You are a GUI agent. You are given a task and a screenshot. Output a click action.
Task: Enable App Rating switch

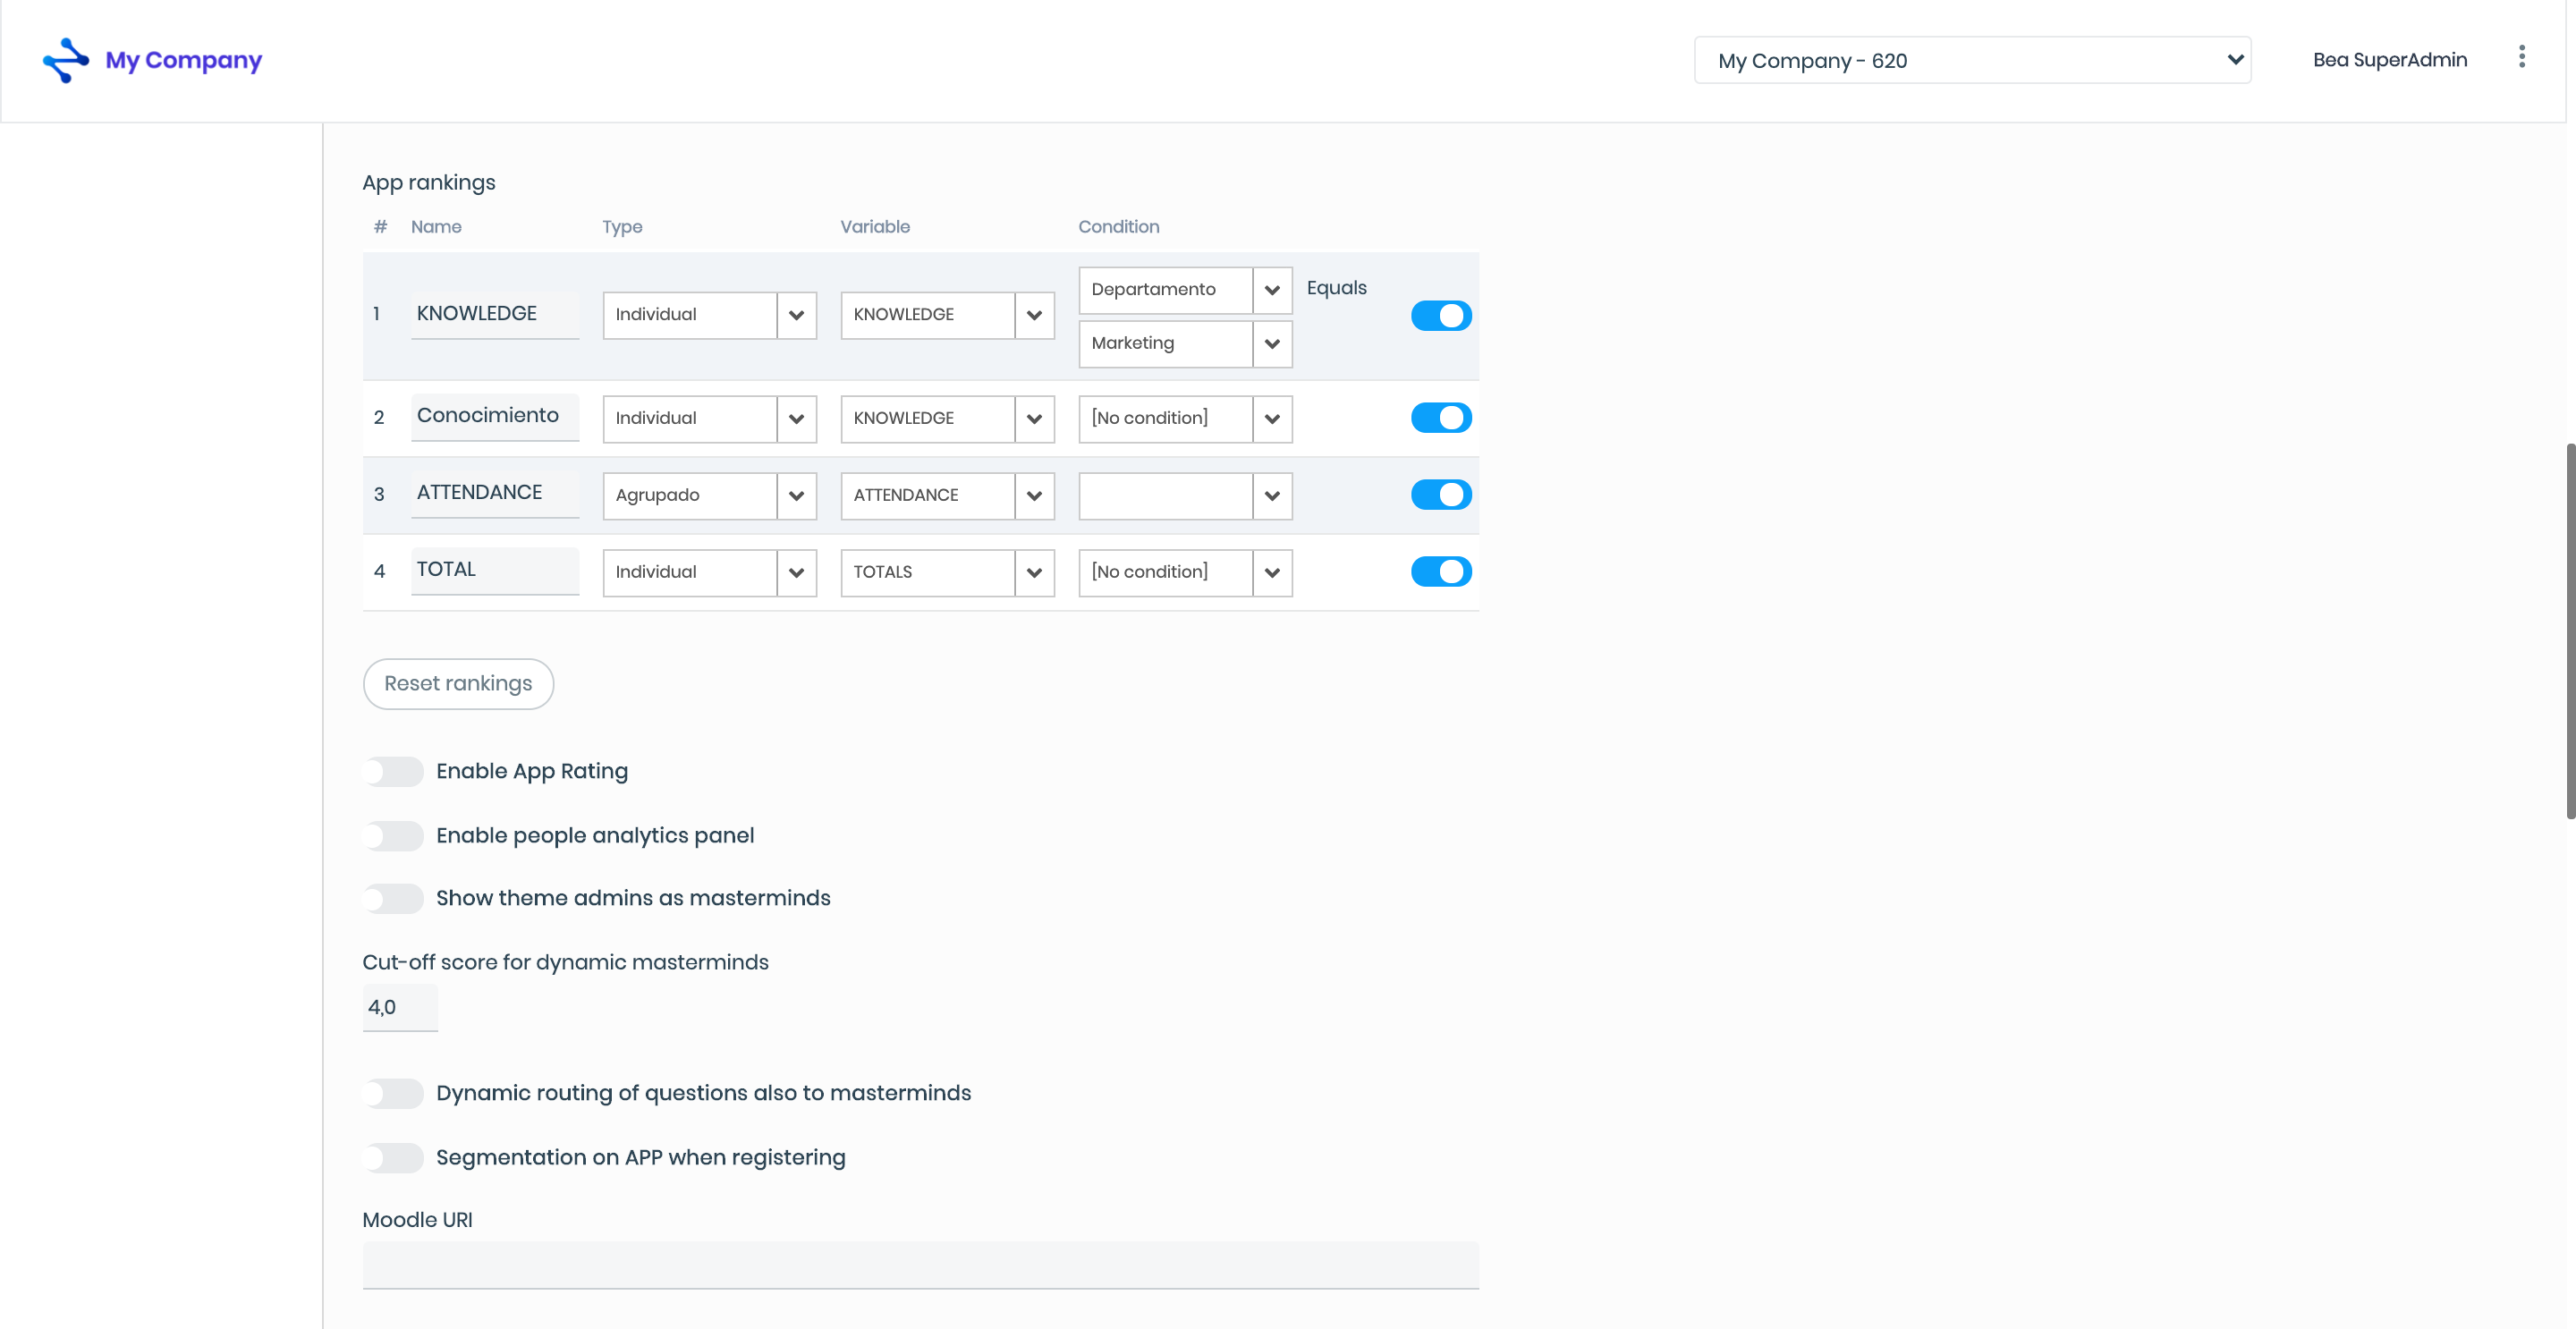coord(393,771)
